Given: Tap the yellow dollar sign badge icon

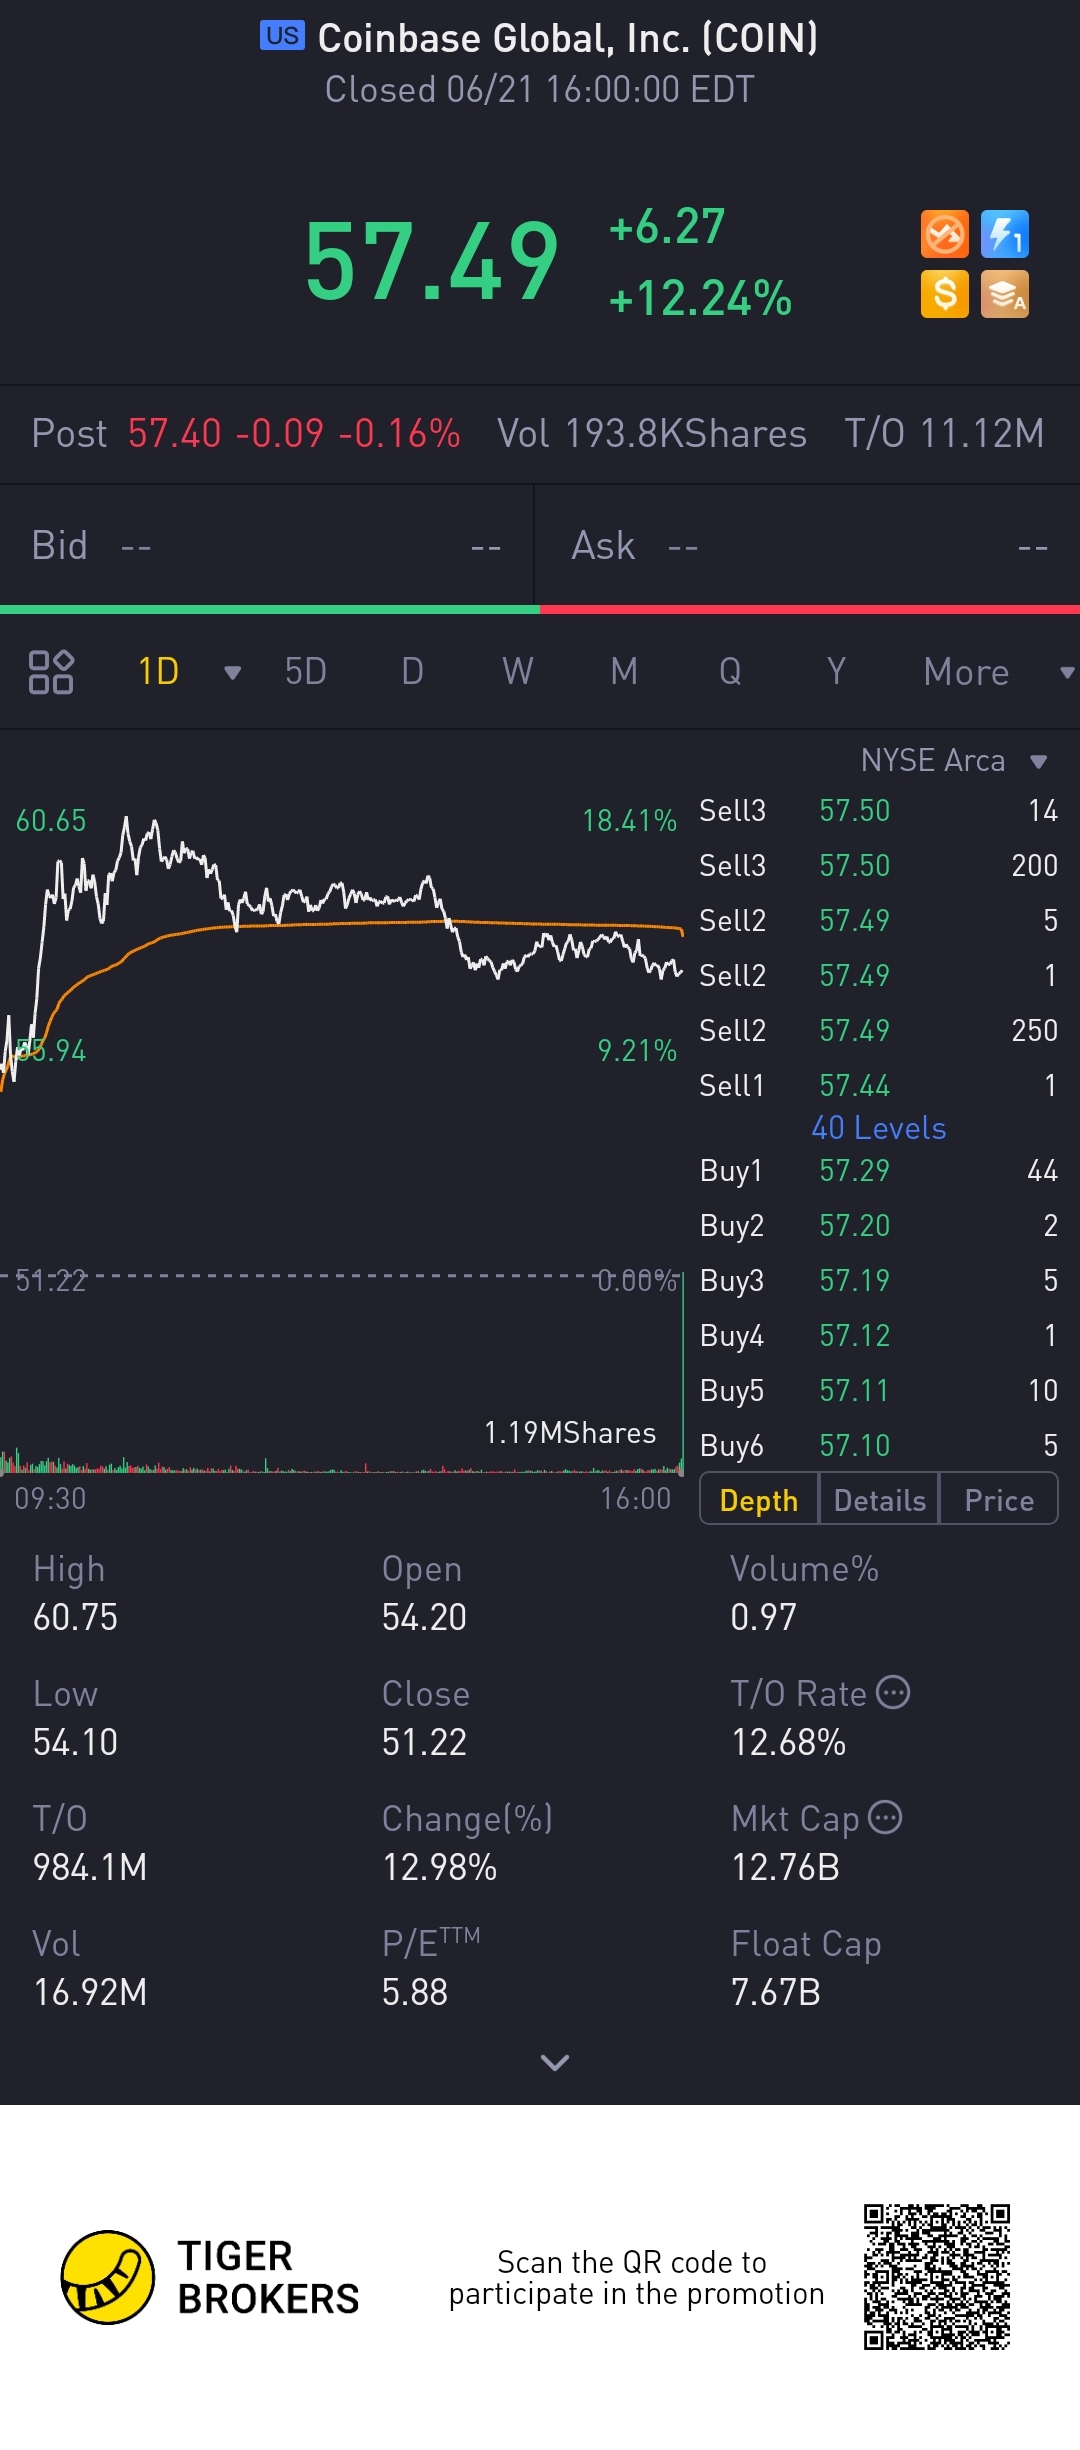Looking at the screenshot, I should coord(944,295).
